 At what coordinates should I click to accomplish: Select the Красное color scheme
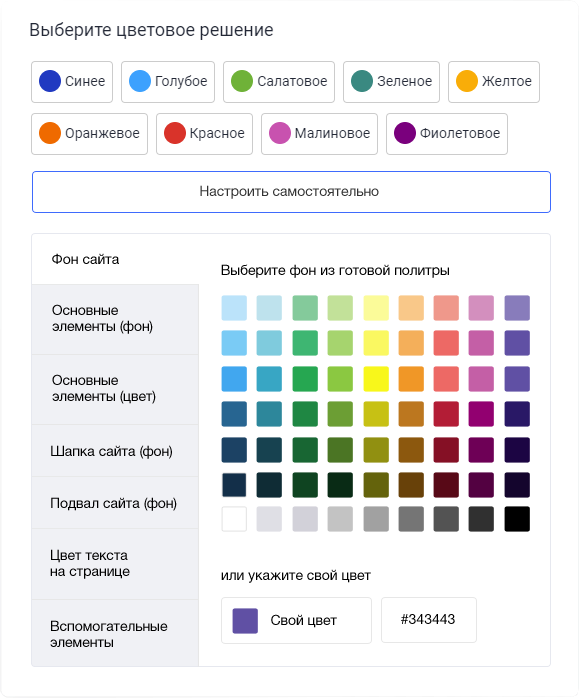(x=204, y=134)
